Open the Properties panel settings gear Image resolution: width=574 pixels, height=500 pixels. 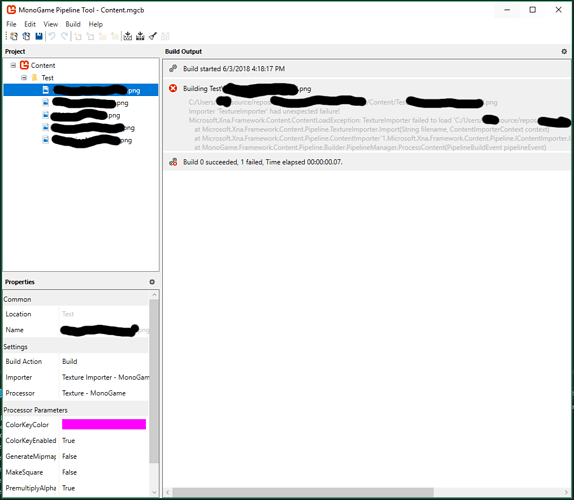click(x=152, y=282)
